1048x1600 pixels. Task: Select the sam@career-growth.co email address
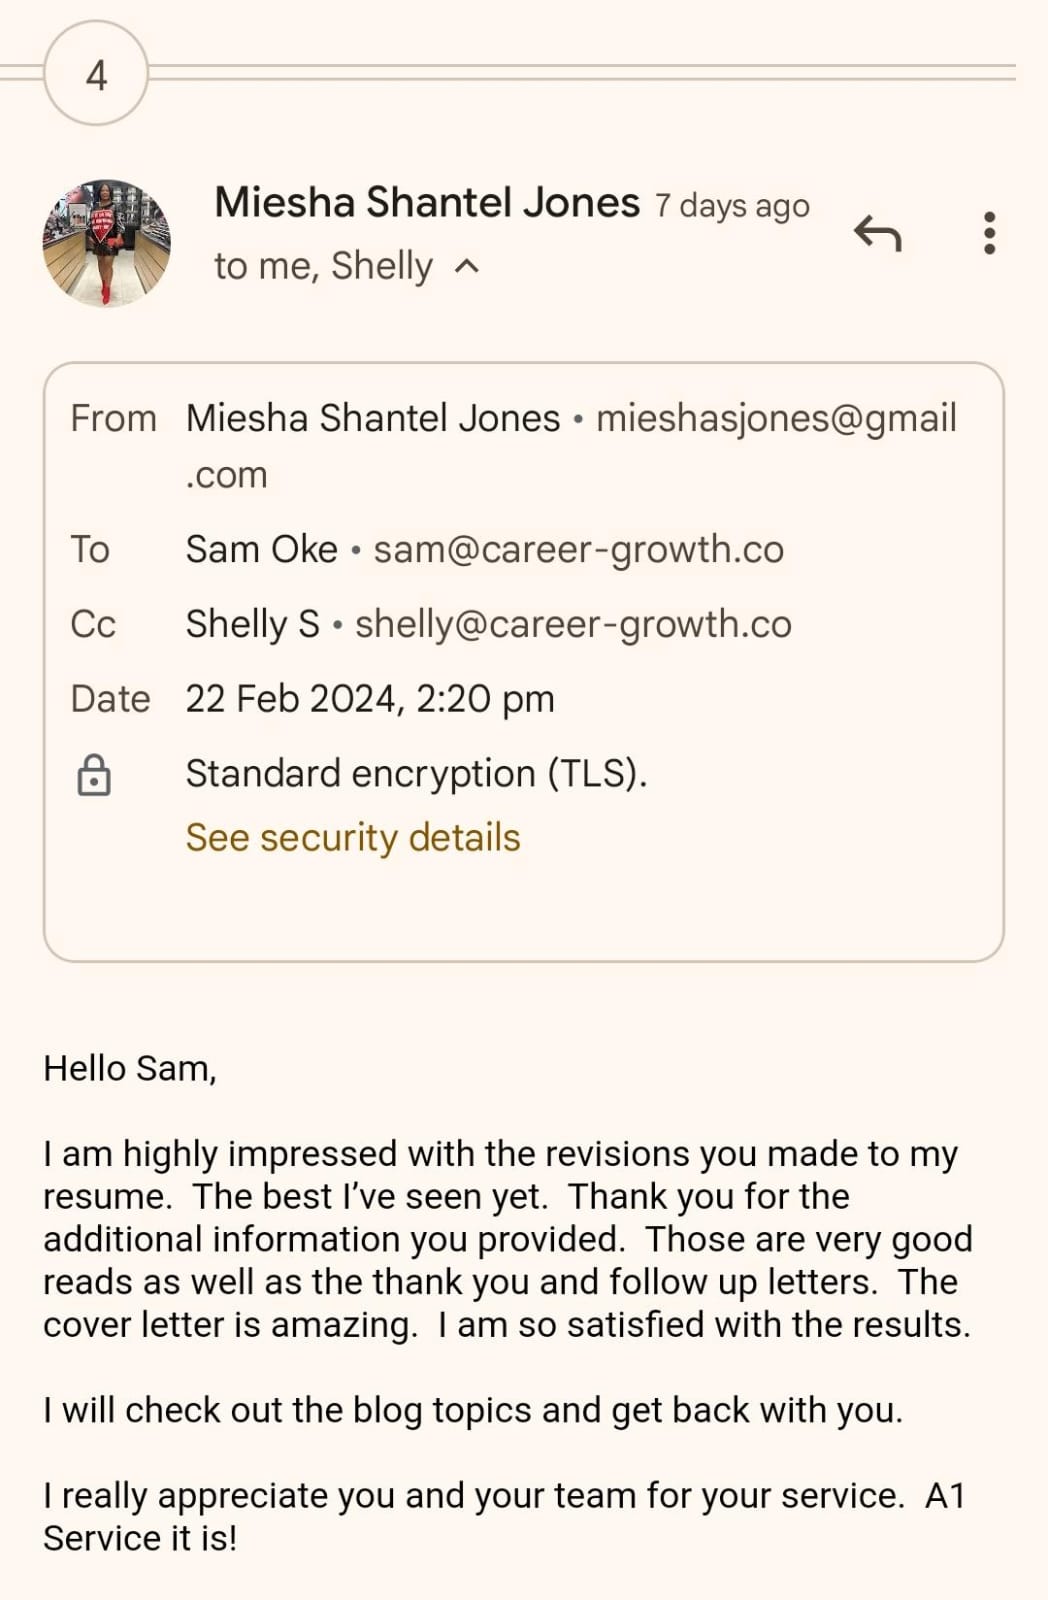tap(578, 549)
